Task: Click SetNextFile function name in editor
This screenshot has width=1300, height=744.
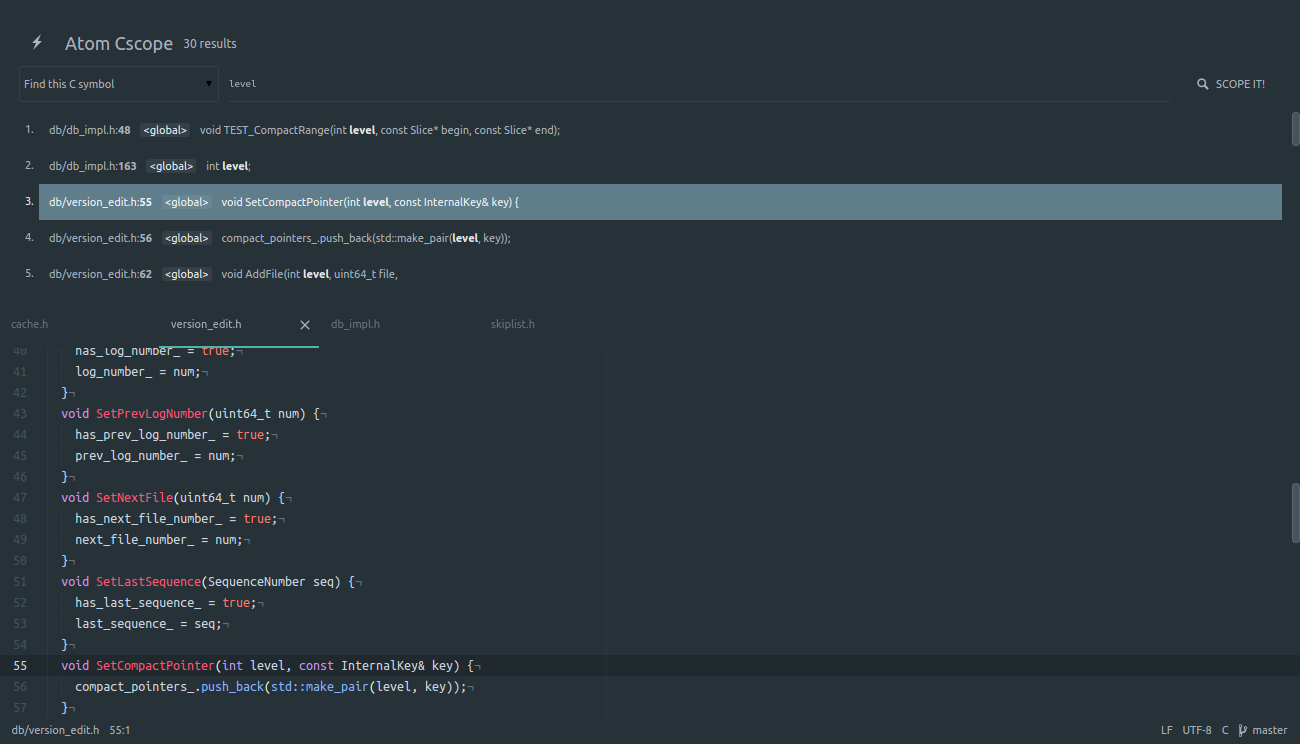Action: [x=134, y=498]
